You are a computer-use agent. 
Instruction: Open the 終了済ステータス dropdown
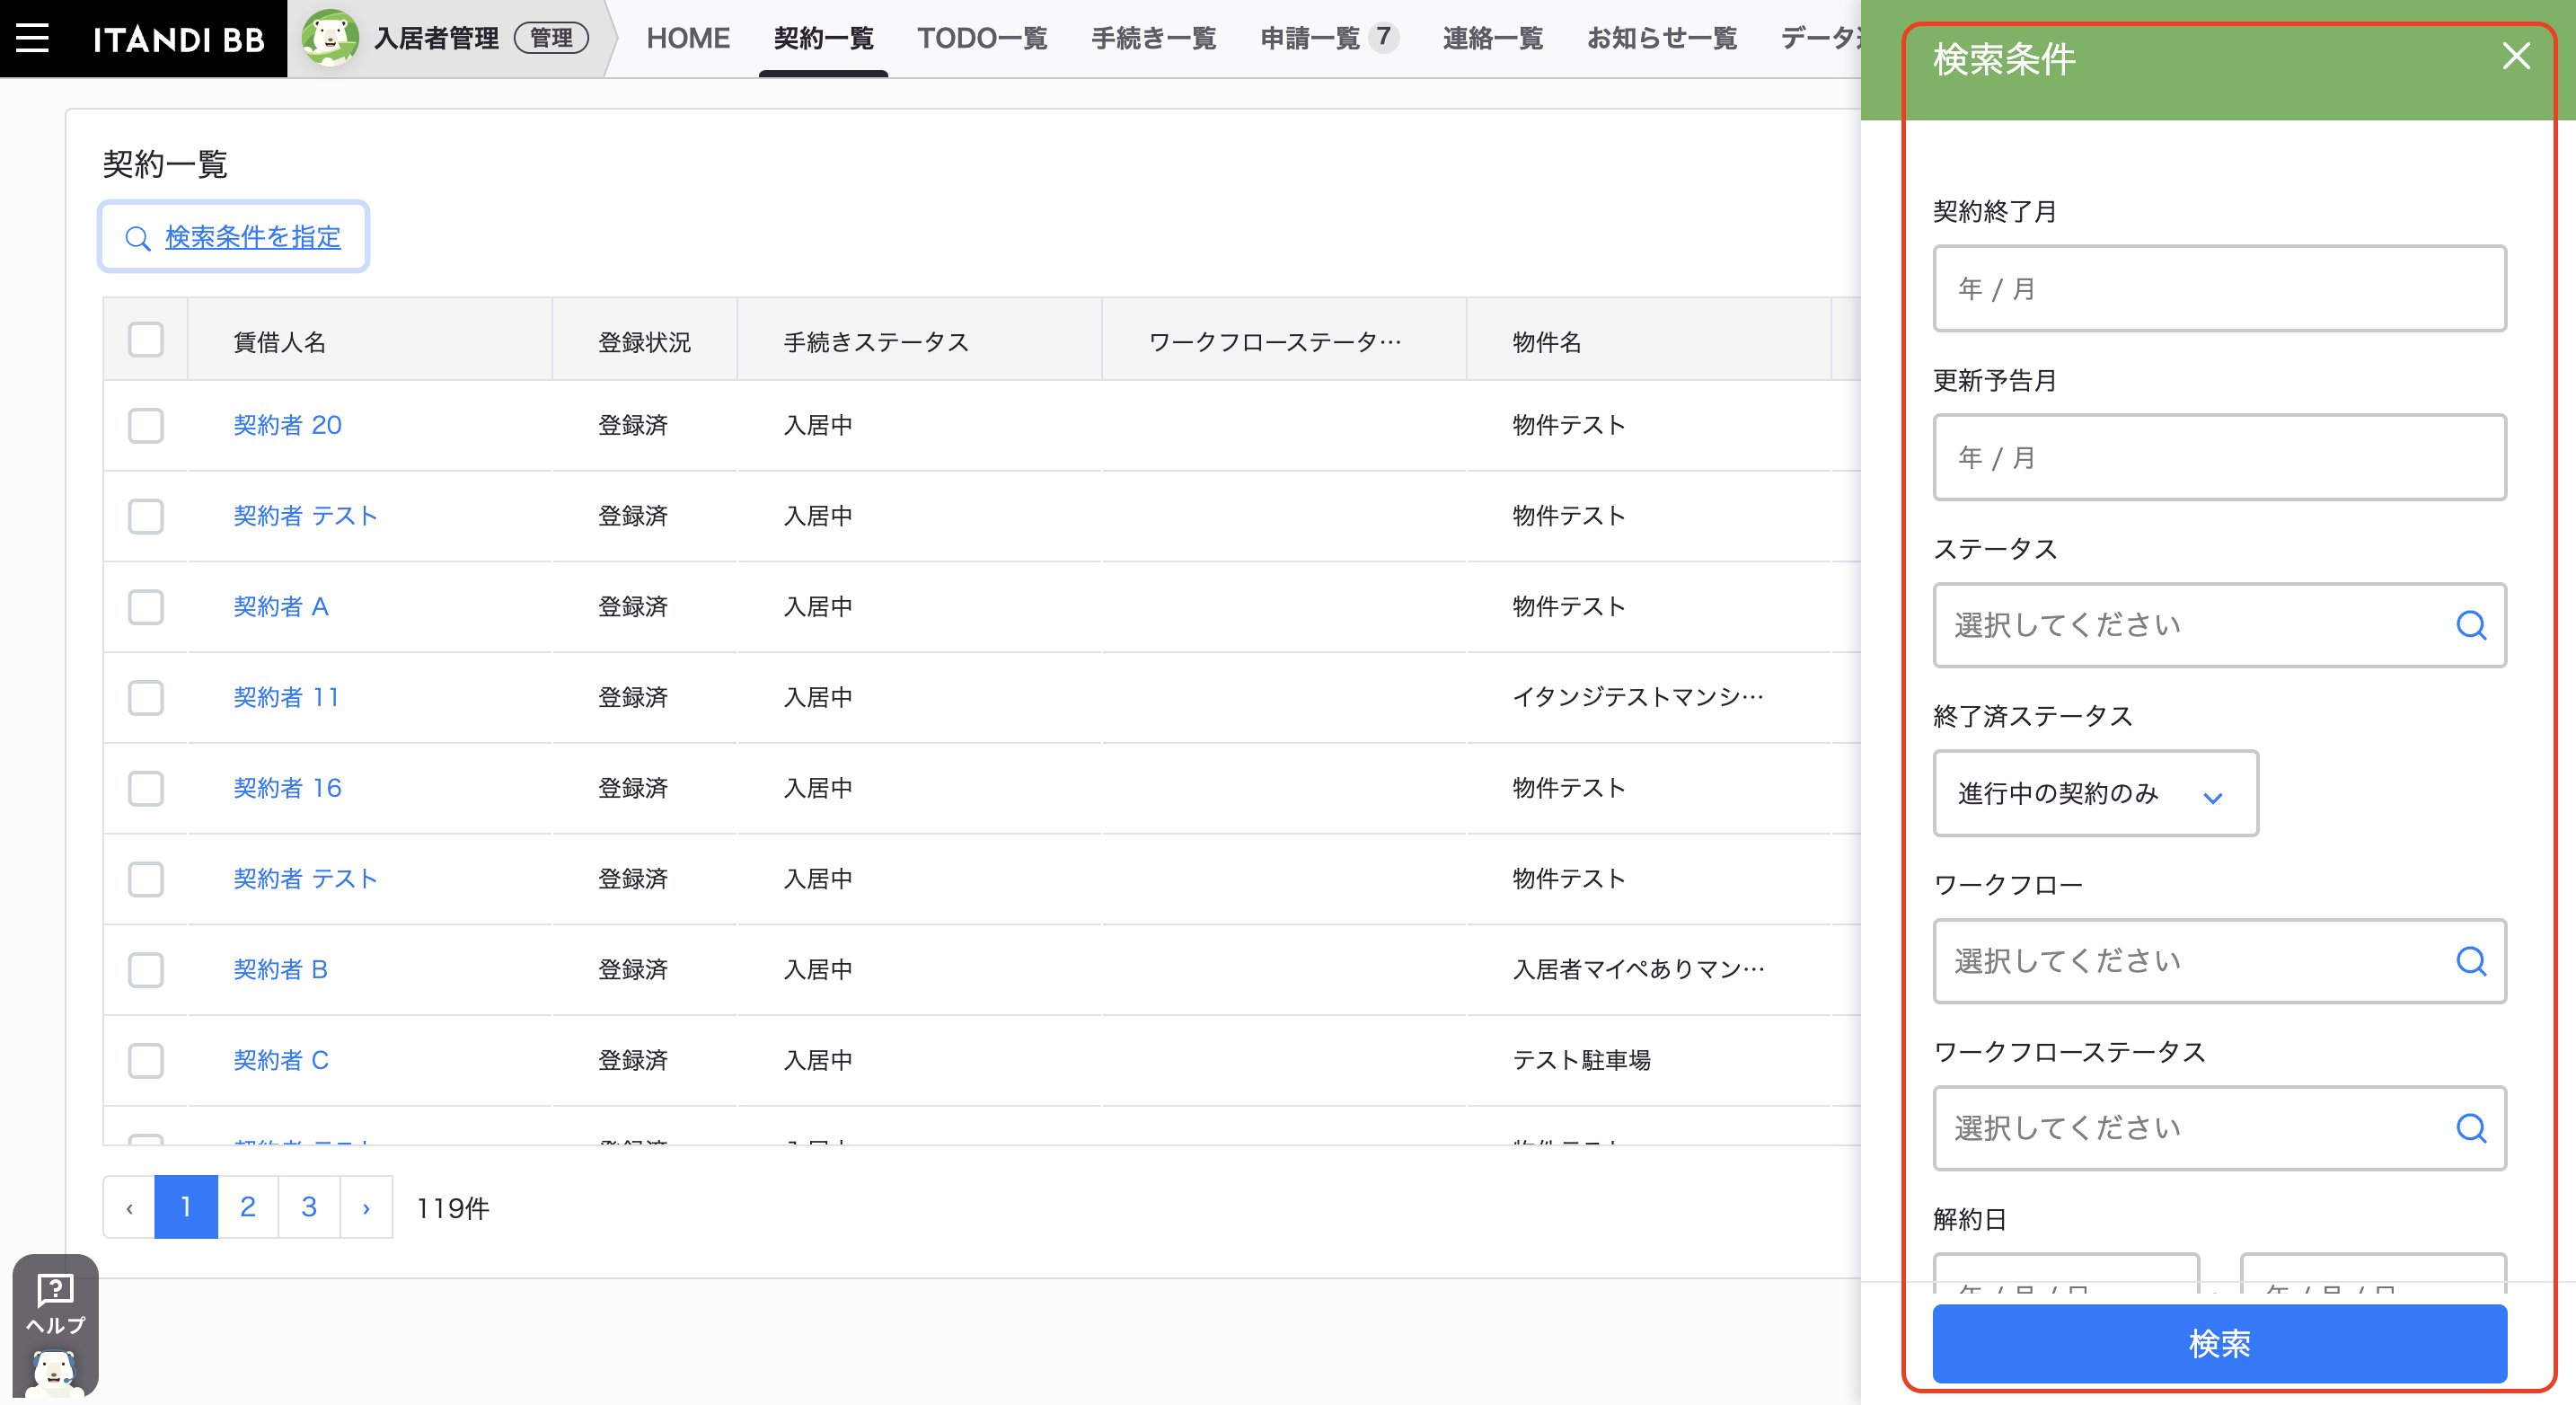2095,793
